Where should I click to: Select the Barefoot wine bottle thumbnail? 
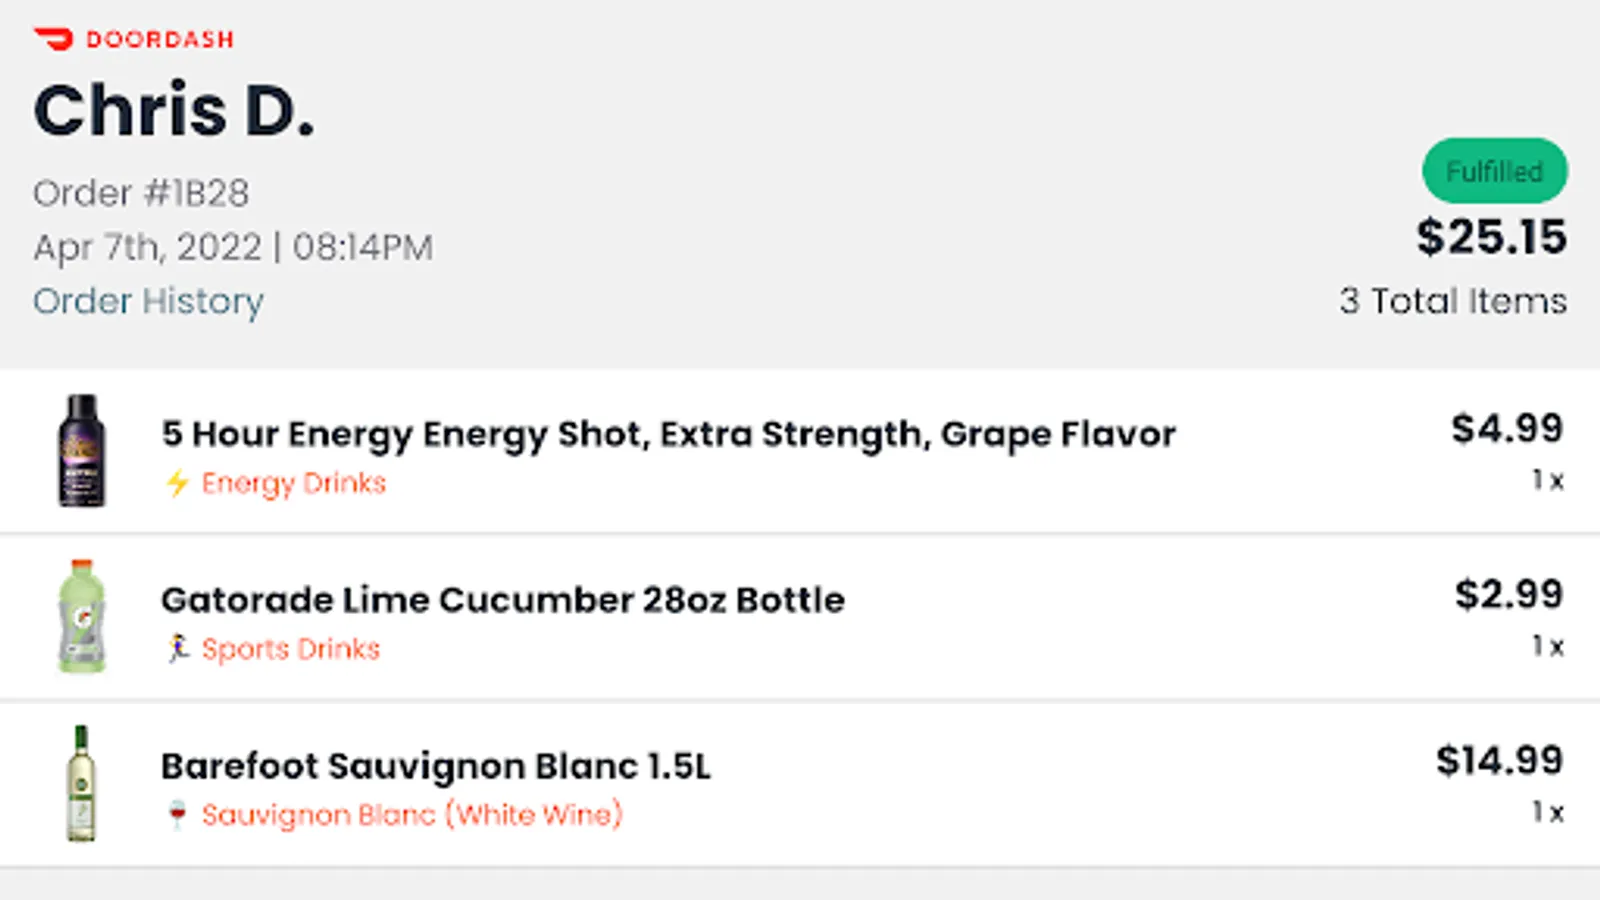(81, 783)
